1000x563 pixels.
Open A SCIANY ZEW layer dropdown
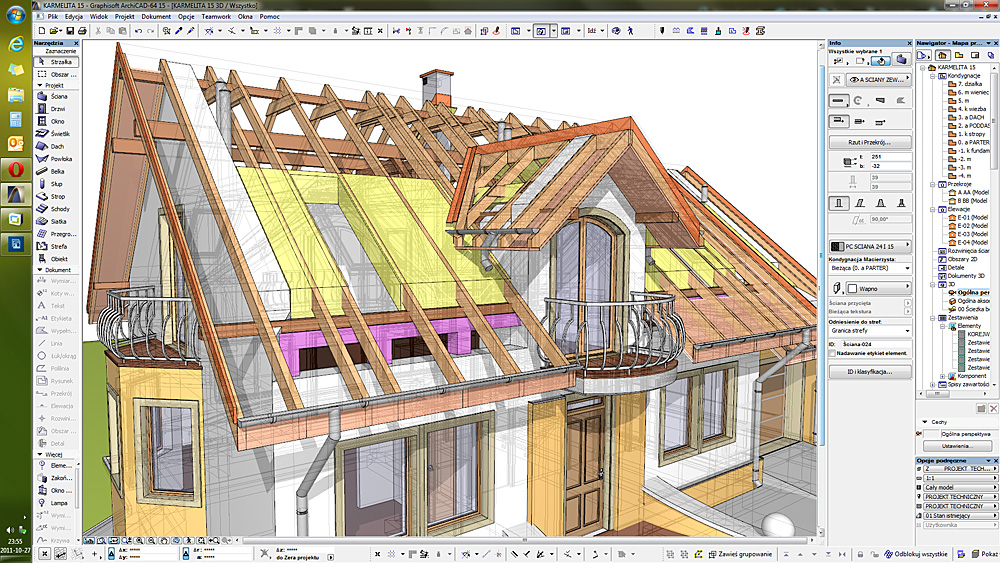click(879, 80)
